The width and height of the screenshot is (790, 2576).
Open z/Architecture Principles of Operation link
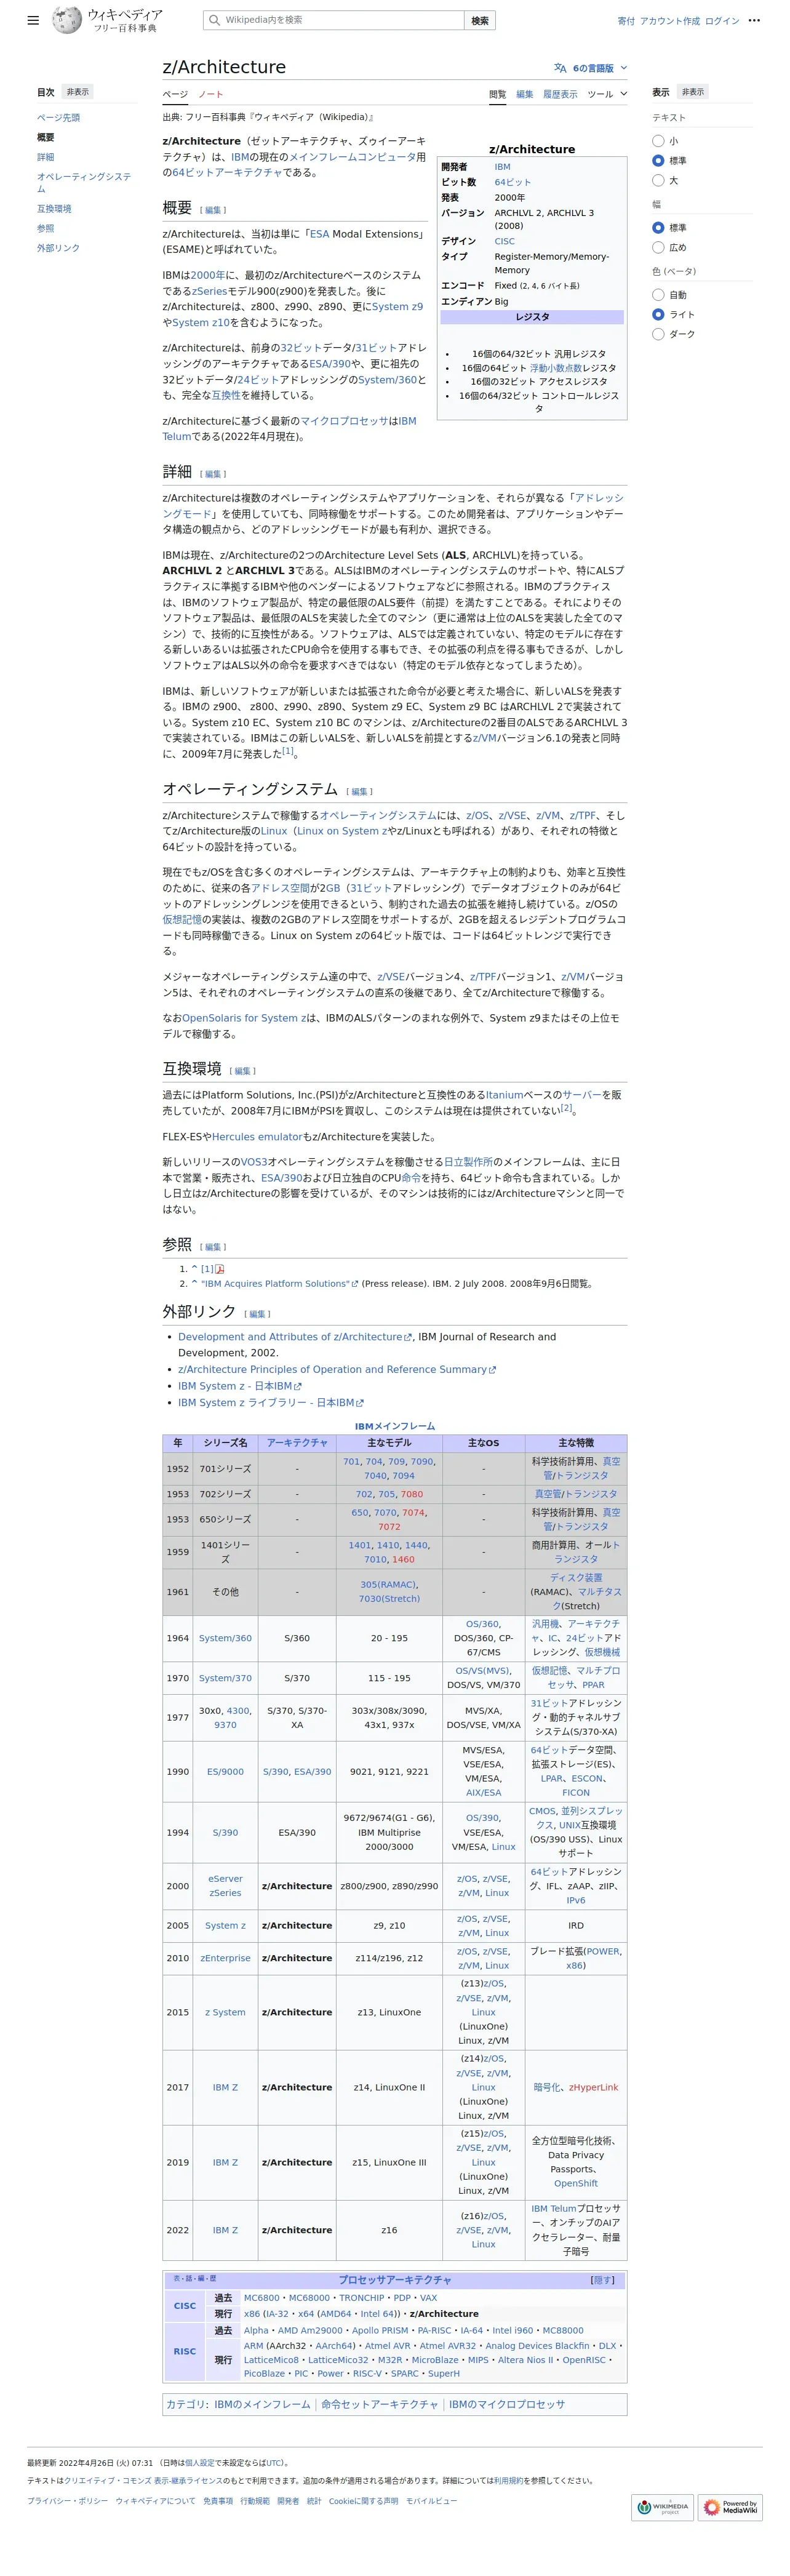point(336,1370)
